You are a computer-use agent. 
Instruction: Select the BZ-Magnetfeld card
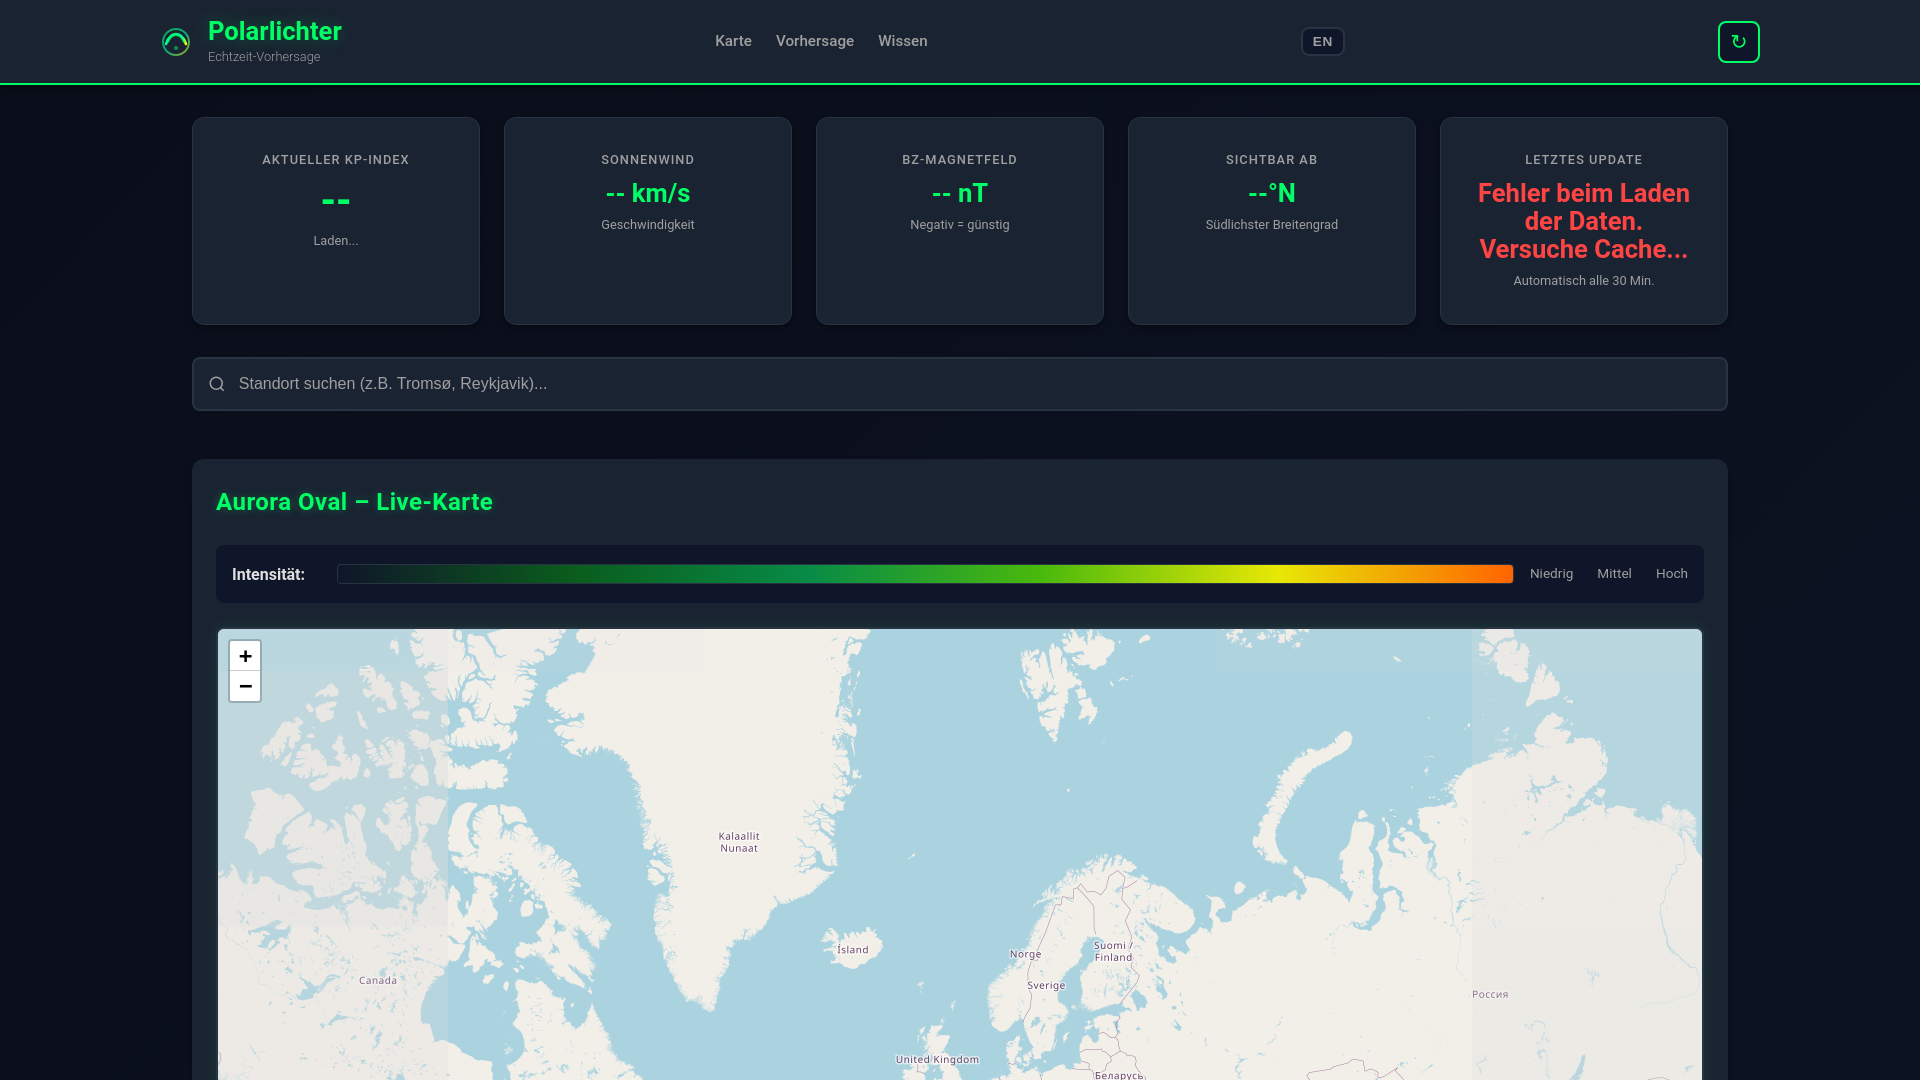[x=960, y=221]
